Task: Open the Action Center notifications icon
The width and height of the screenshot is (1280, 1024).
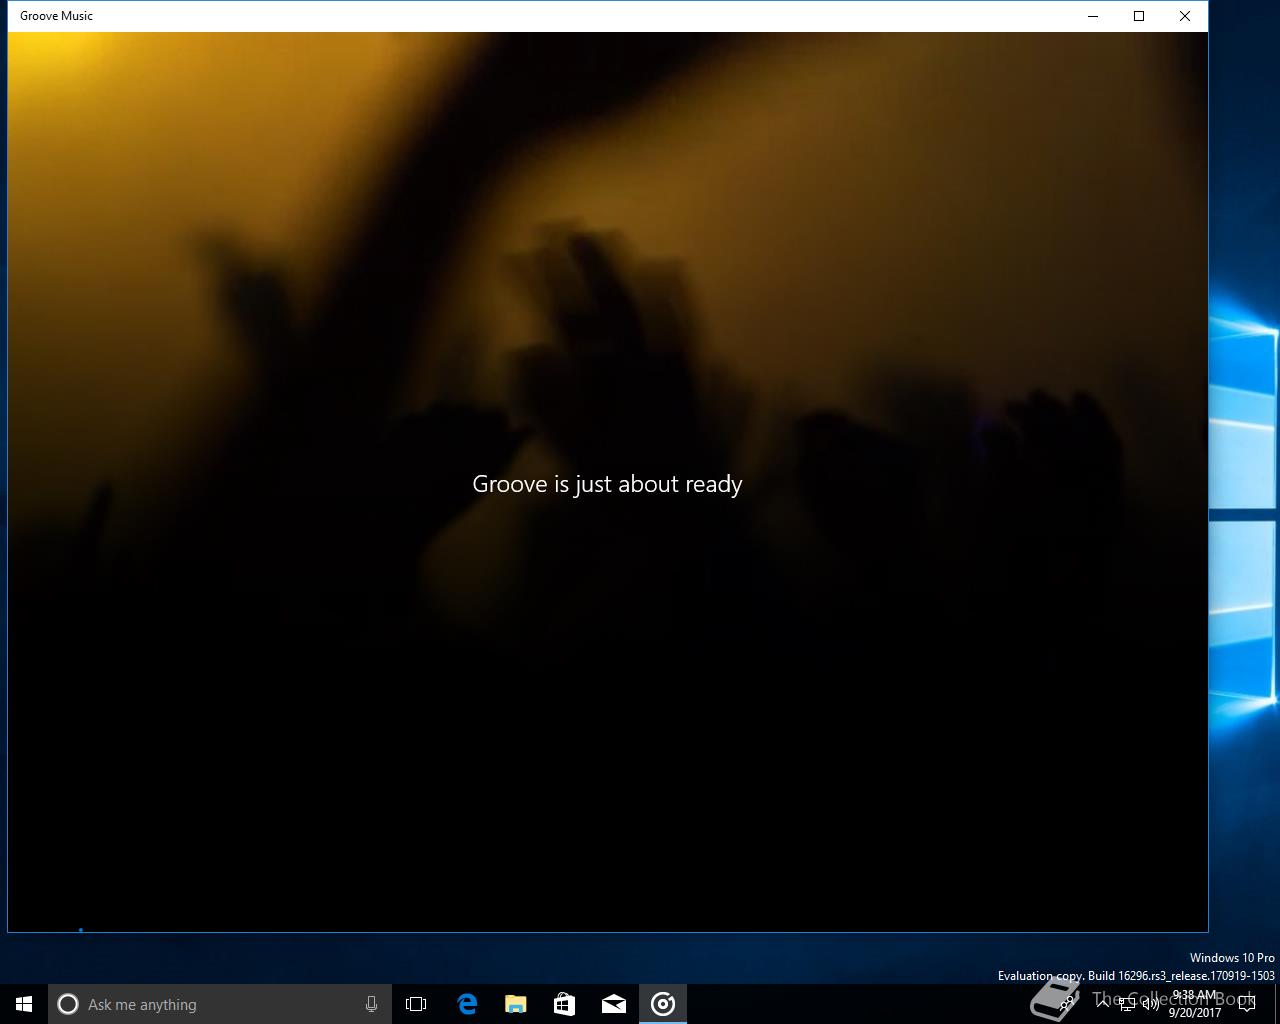Action: coord(1246,1004)
